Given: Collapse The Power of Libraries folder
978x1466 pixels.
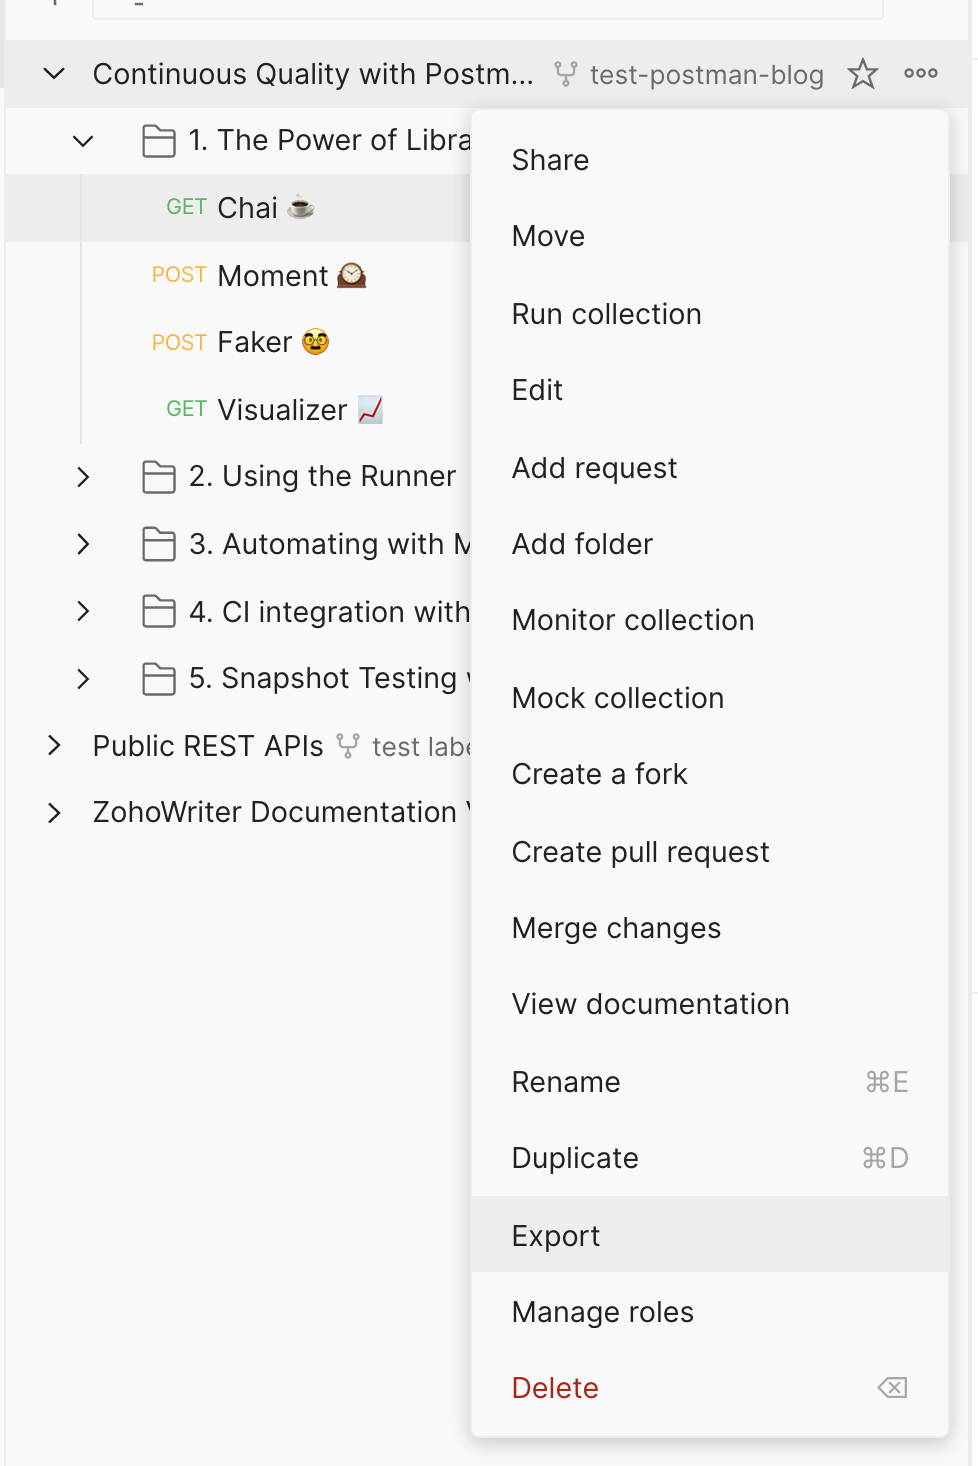Looking at the screenshot, I should [x=84, y=141].
